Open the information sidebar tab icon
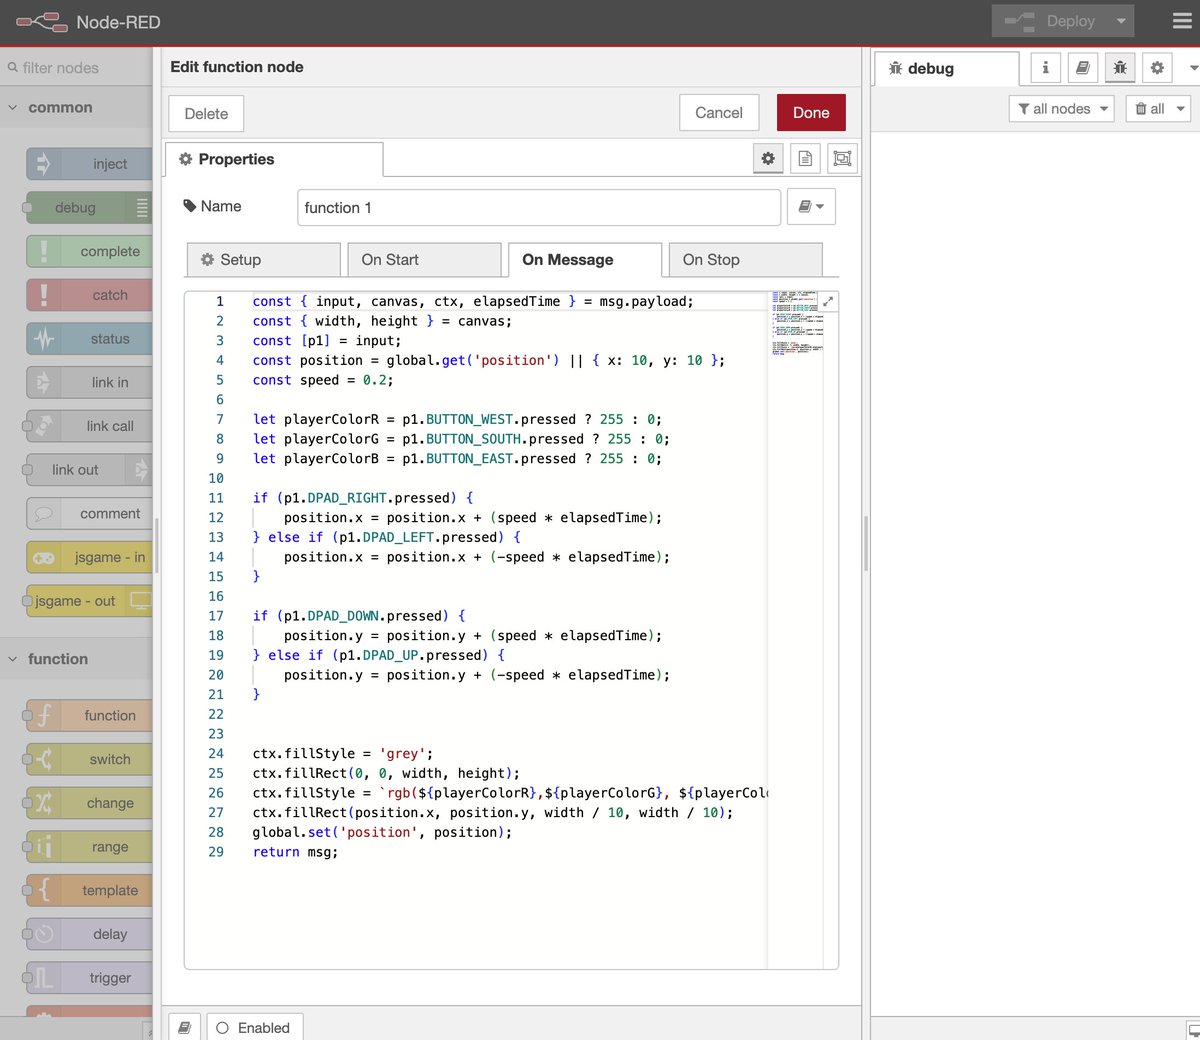The height and width of the screenshot is (1040, 1200). point(1045,68)
